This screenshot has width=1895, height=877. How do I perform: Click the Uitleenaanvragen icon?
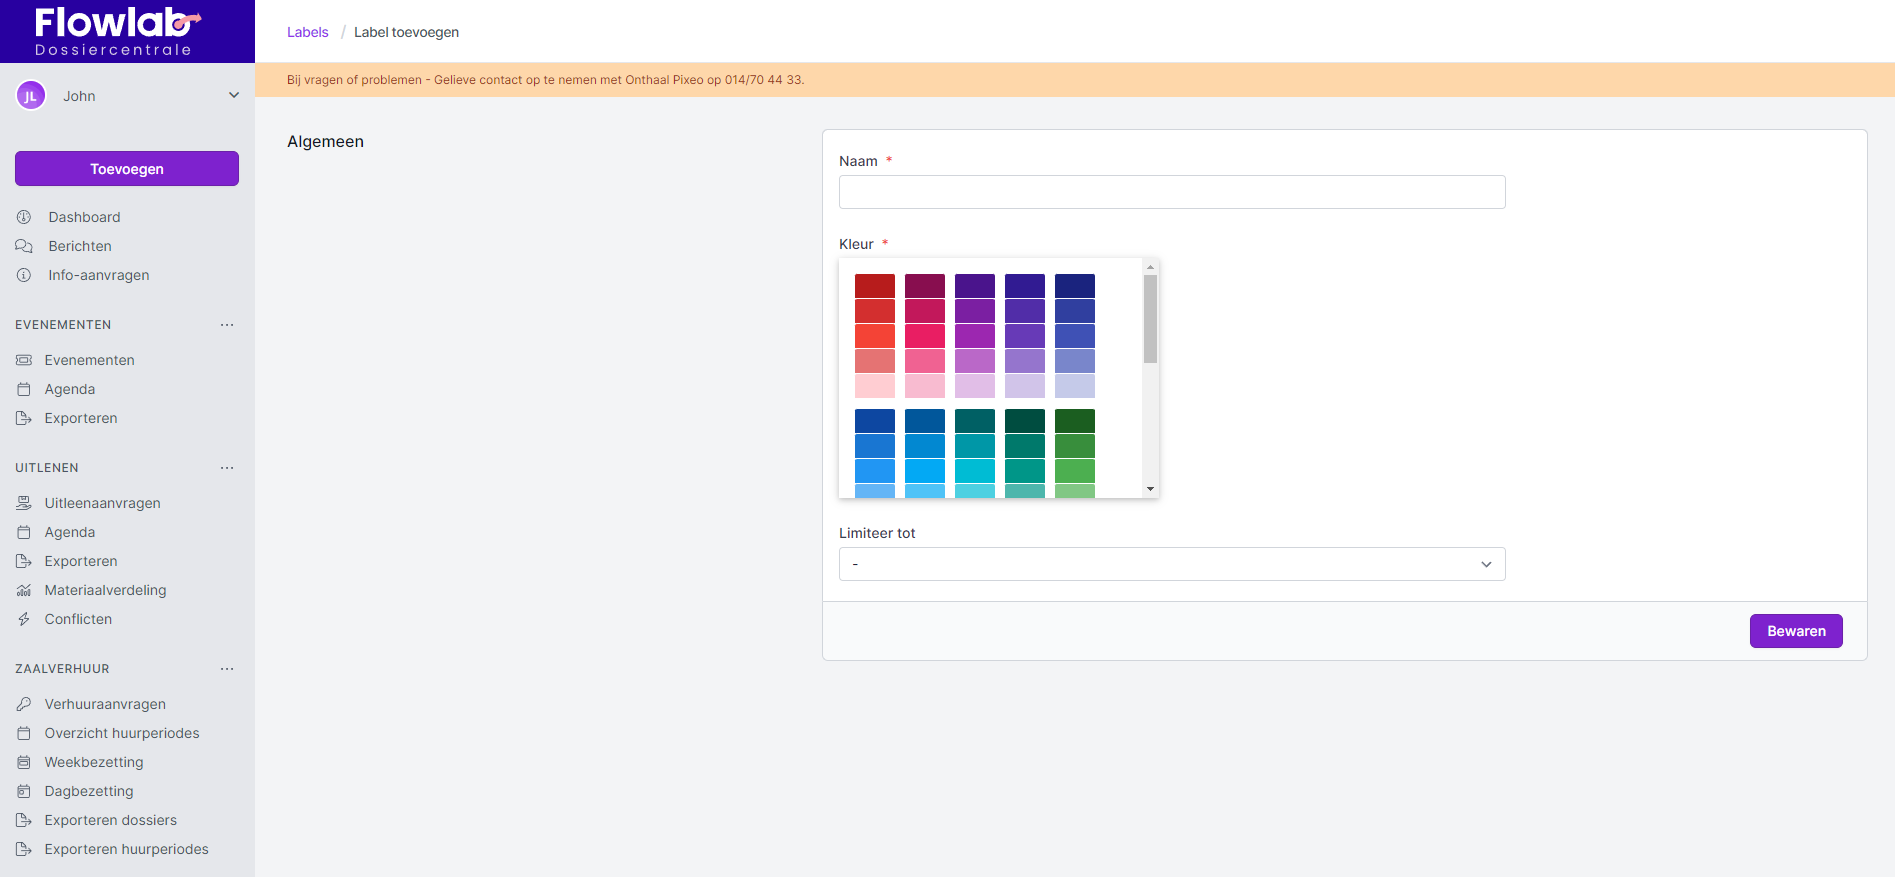pyautogui.click(x=24, y=503)
